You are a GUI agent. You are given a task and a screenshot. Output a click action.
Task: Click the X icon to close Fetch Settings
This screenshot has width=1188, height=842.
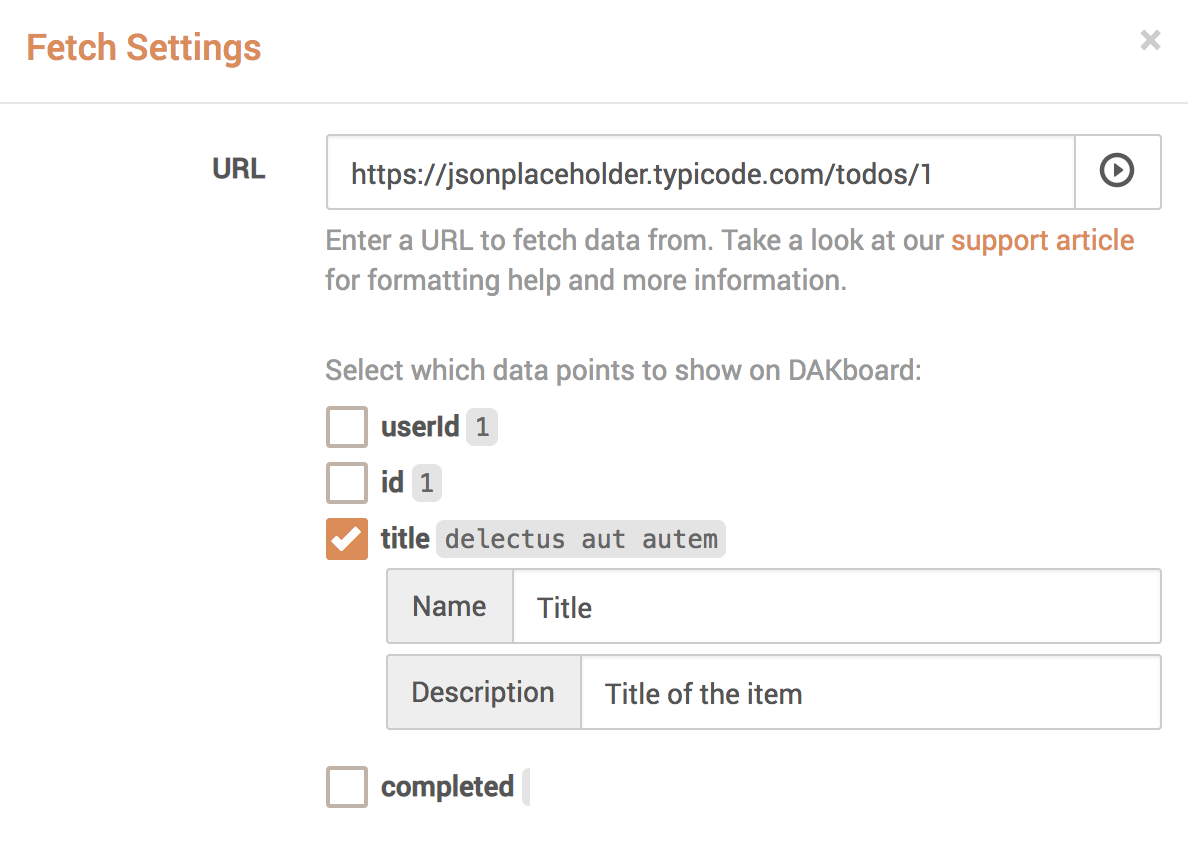tap(1150, 40)
